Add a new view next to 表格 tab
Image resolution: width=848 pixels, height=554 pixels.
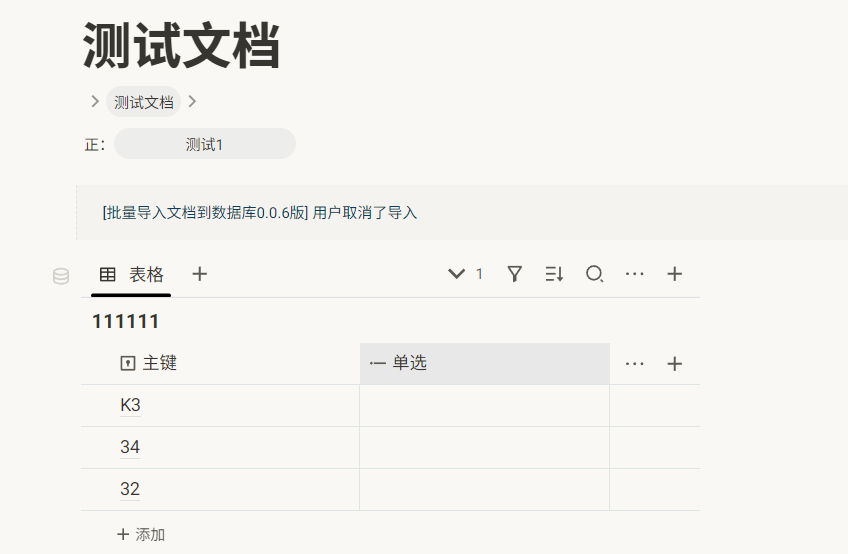pyautogui.click(x=200, y=274)
